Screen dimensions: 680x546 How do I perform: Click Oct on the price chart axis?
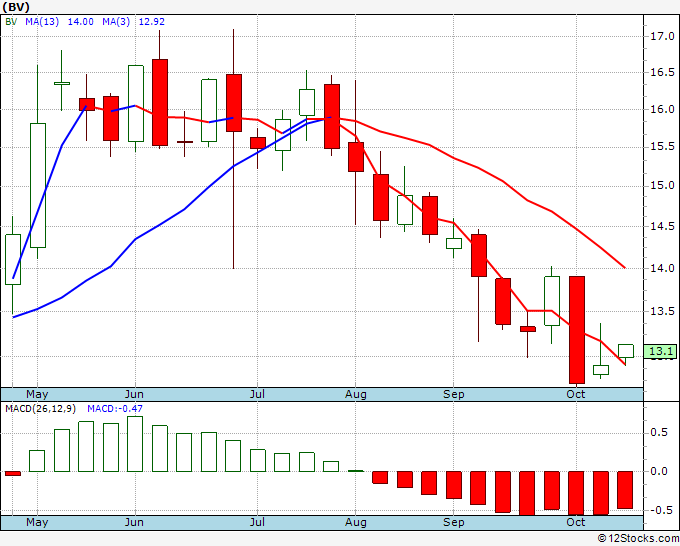(x=576, y=394)
